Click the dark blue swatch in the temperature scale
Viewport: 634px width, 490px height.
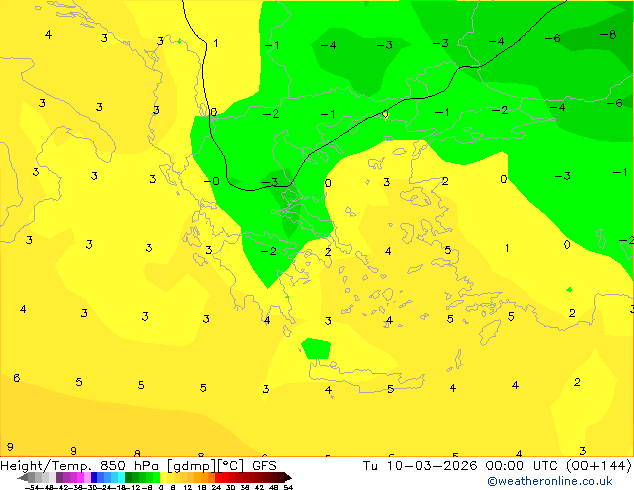[94, 477]
